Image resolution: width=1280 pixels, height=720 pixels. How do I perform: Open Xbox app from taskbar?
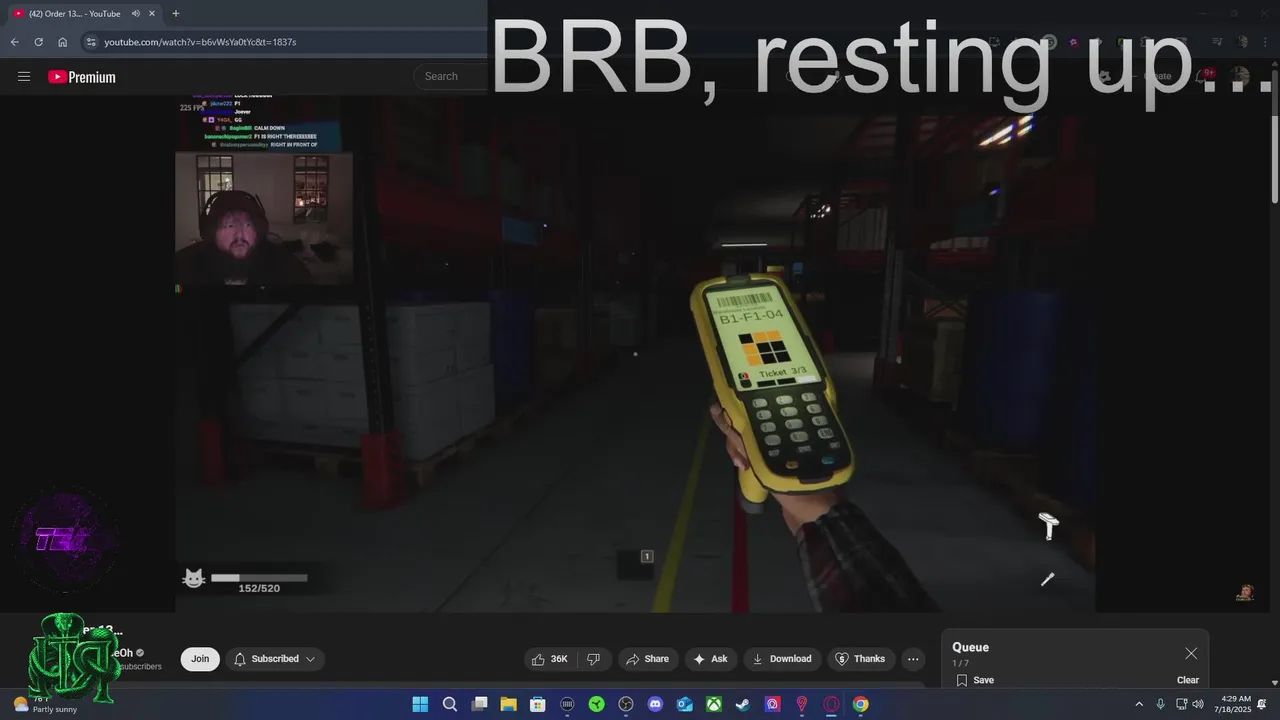(x=714, y=704)
